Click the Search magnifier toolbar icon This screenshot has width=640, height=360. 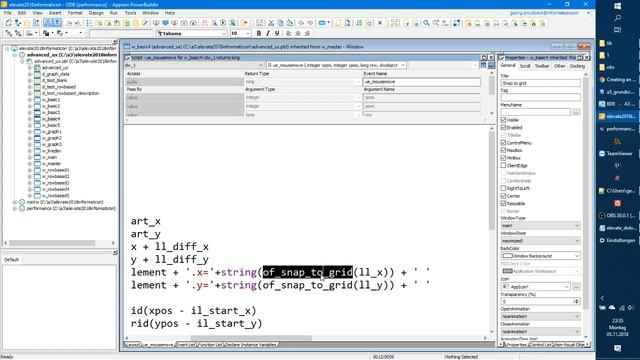426,23
